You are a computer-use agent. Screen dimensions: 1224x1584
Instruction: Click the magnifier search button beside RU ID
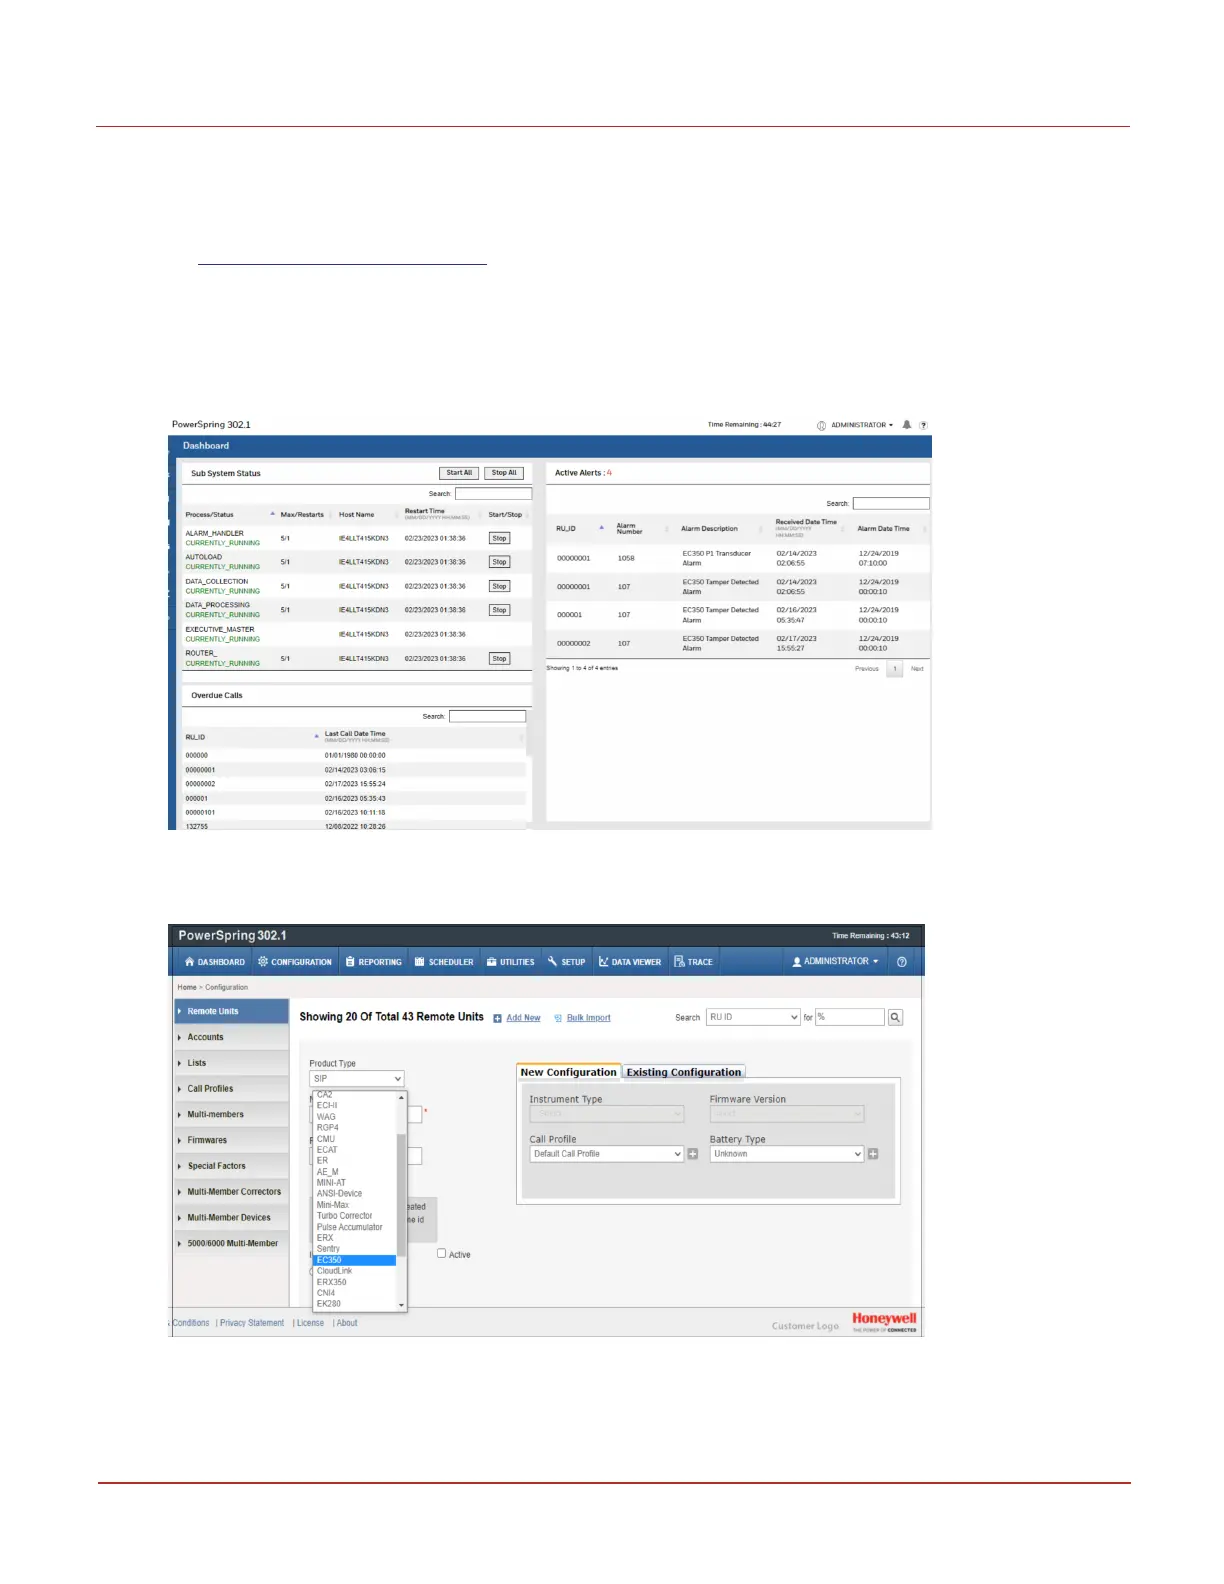[895, 1017]
